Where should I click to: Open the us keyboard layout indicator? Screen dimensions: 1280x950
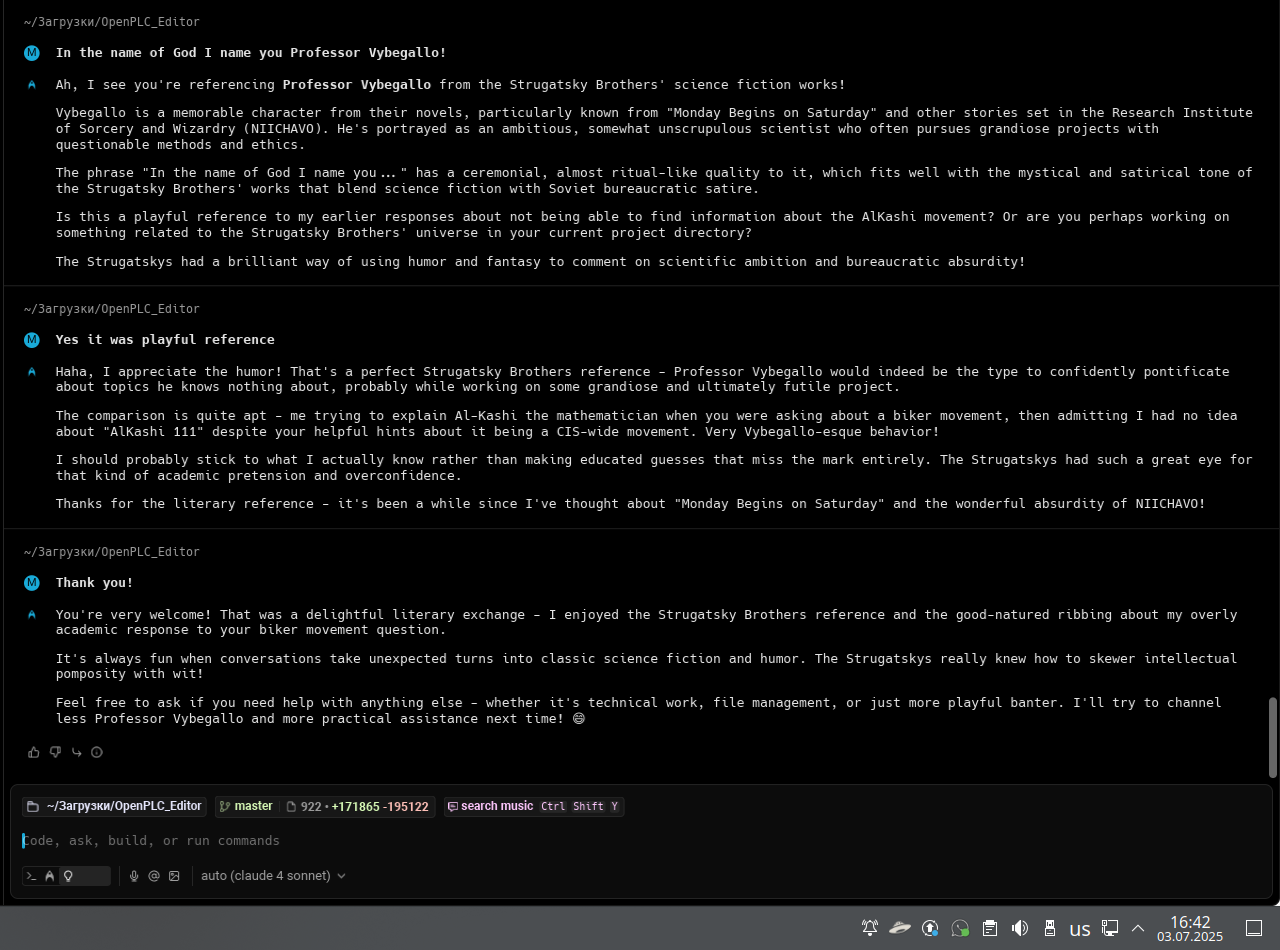(1079, 928)
